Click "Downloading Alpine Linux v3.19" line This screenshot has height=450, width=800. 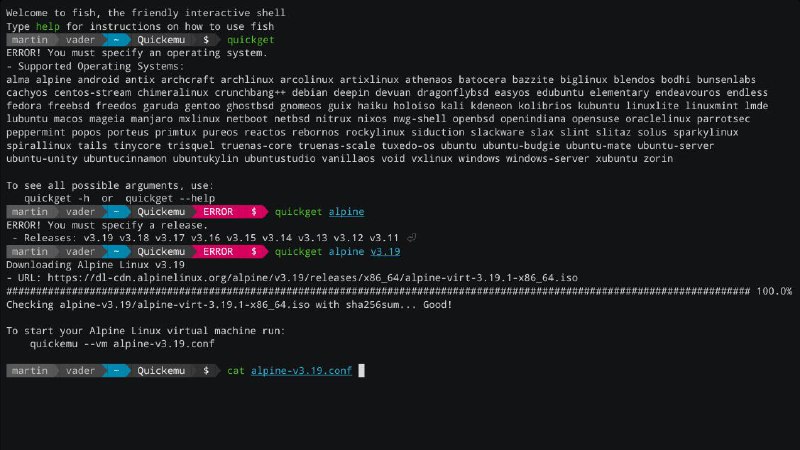[x=95, y=265]
